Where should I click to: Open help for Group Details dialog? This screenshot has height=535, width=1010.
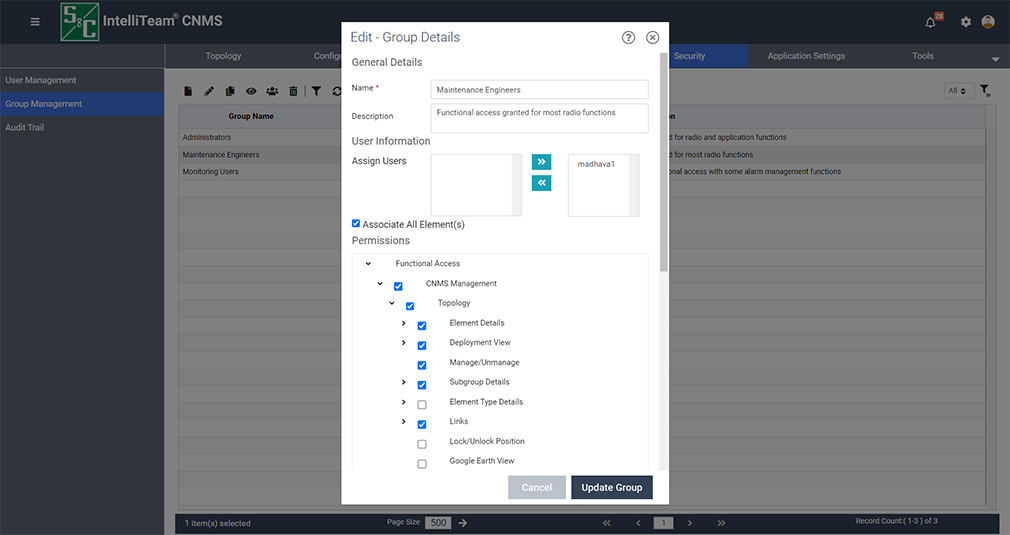(628, 37)
